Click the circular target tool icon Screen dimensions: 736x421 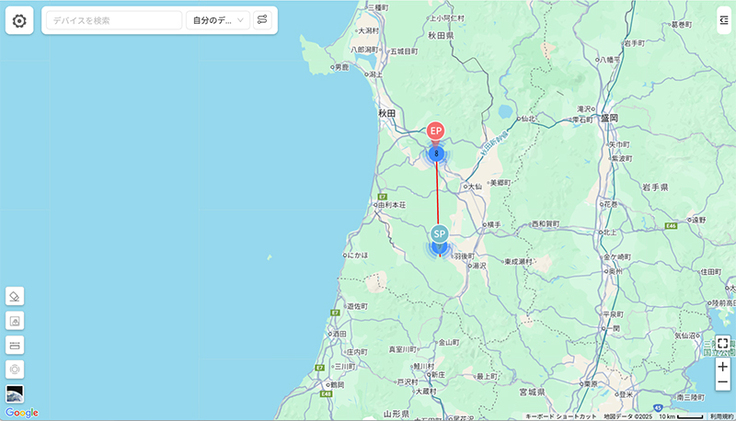15,370
